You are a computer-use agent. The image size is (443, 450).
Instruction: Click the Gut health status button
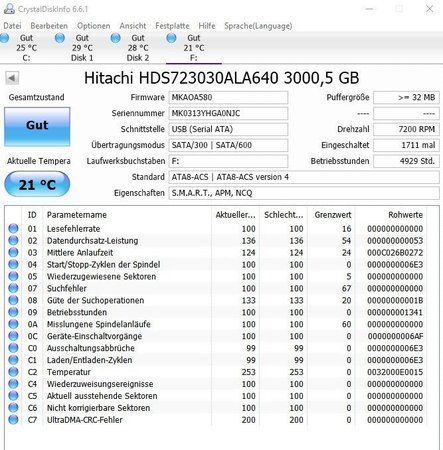37,126
